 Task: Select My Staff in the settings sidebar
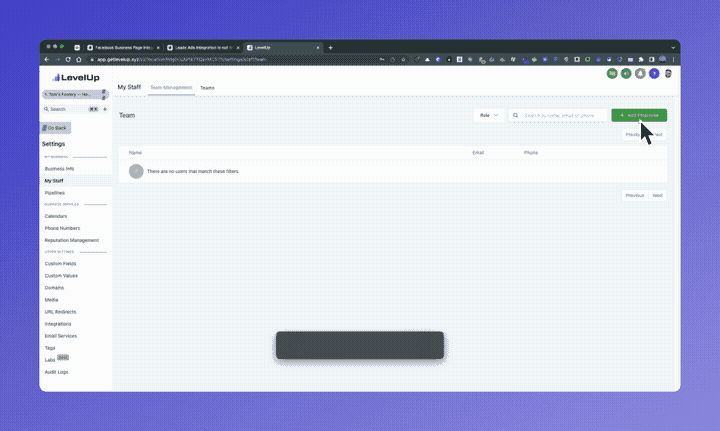(x=54, y=181)
